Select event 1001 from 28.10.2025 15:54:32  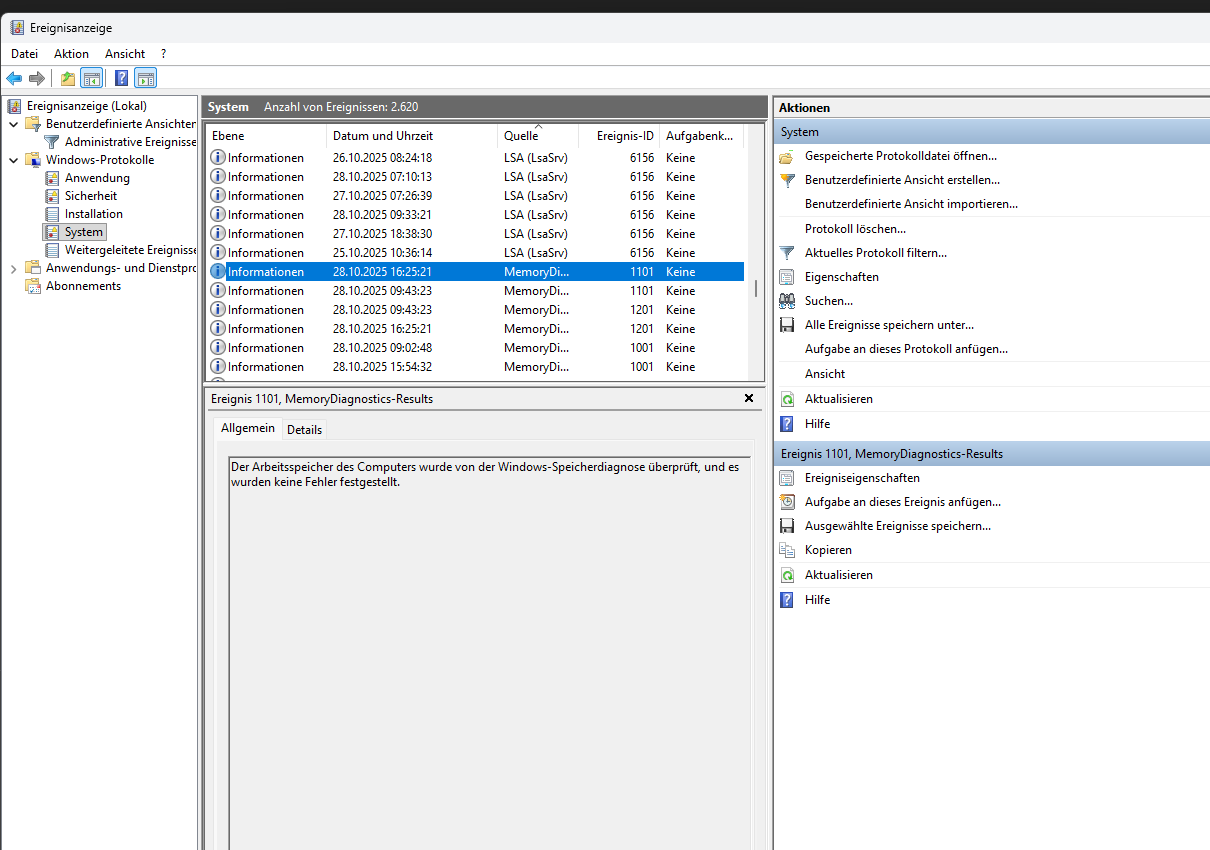pyautogui.click(x=476, y=367)
